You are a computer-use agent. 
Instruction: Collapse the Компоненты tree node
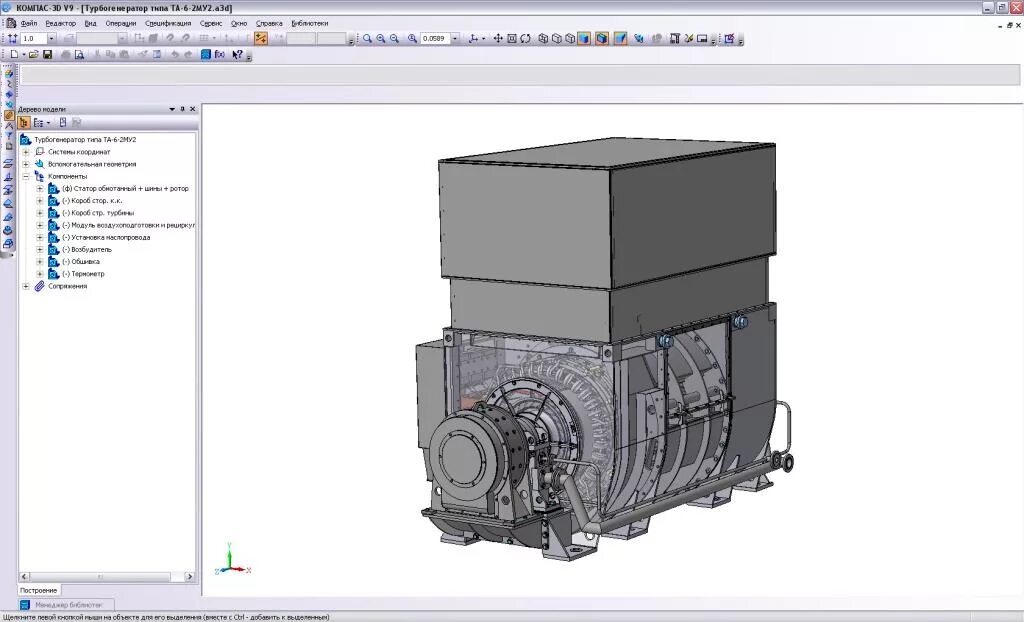click(26, 176)
